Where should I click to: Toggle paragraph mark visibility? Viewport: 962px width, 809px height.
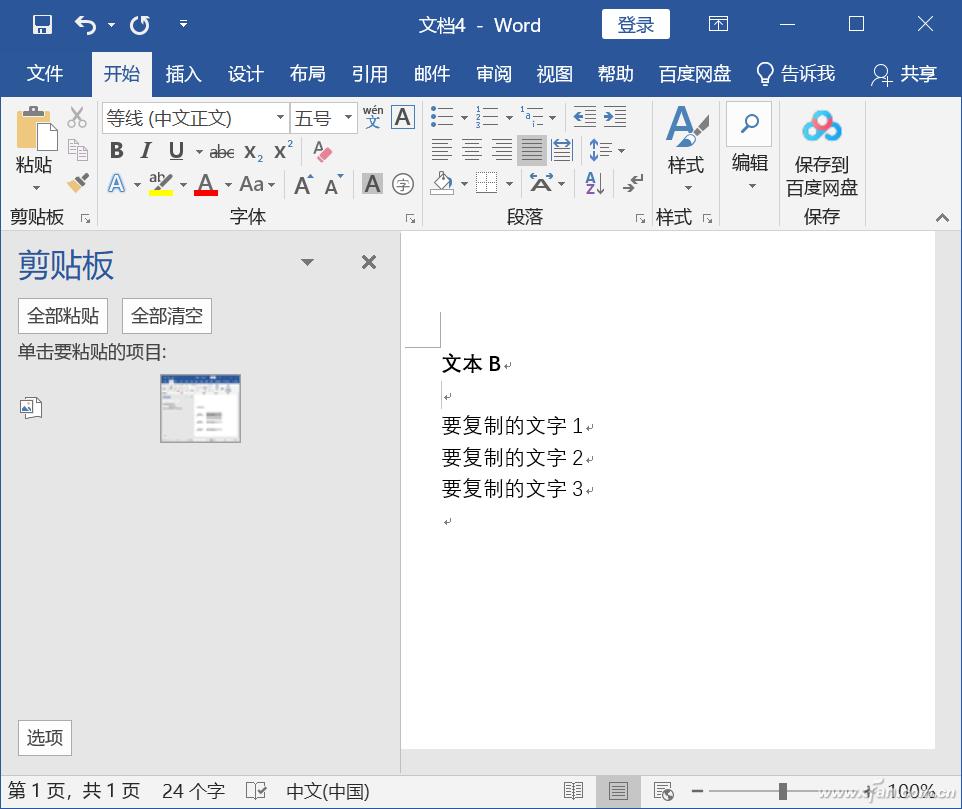coord(633,182)
